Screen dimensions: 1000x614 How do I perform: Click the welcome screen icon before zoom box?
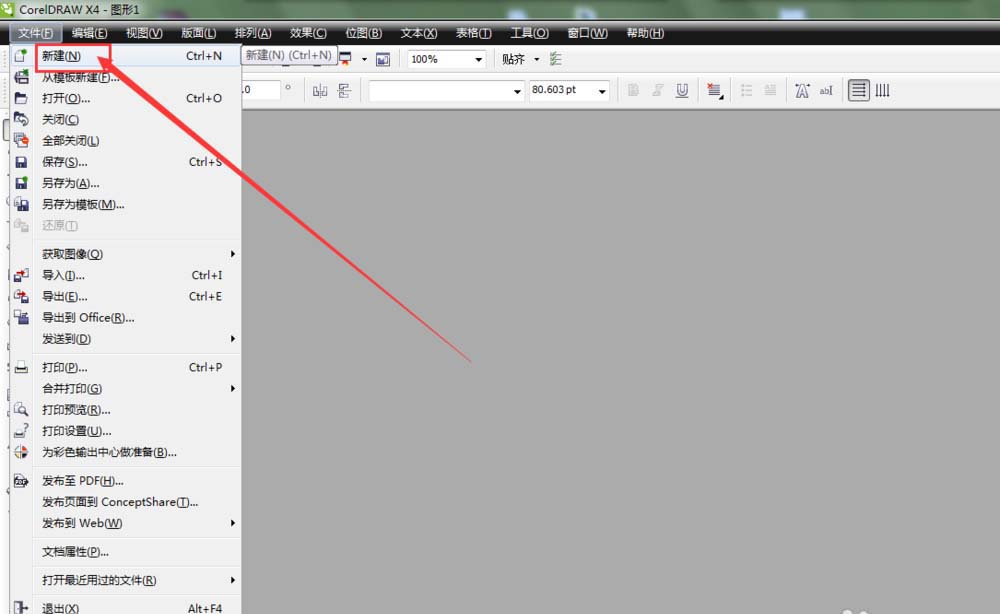pos(383,59)
